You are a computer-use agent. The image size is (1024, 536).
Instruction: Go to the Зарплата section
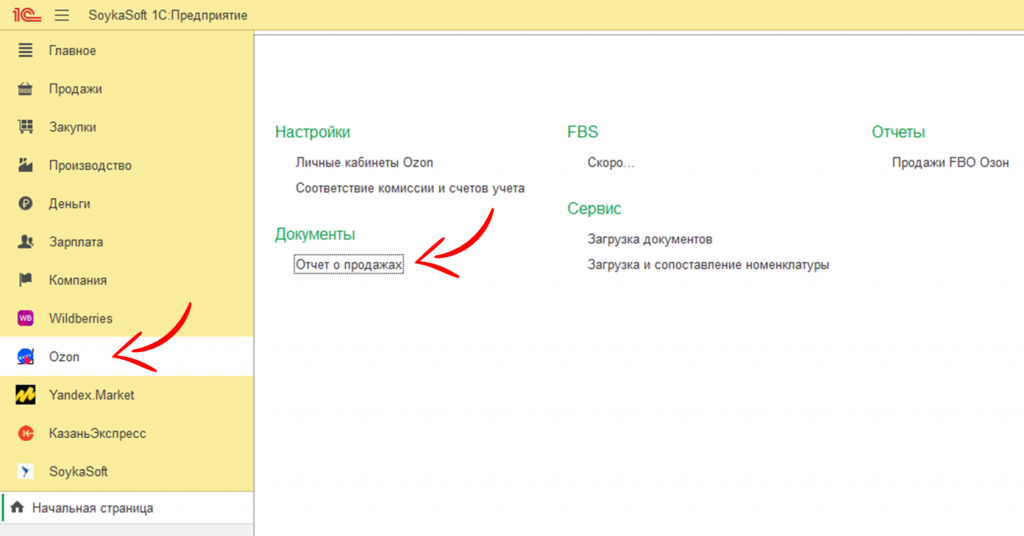pos(76,242)
